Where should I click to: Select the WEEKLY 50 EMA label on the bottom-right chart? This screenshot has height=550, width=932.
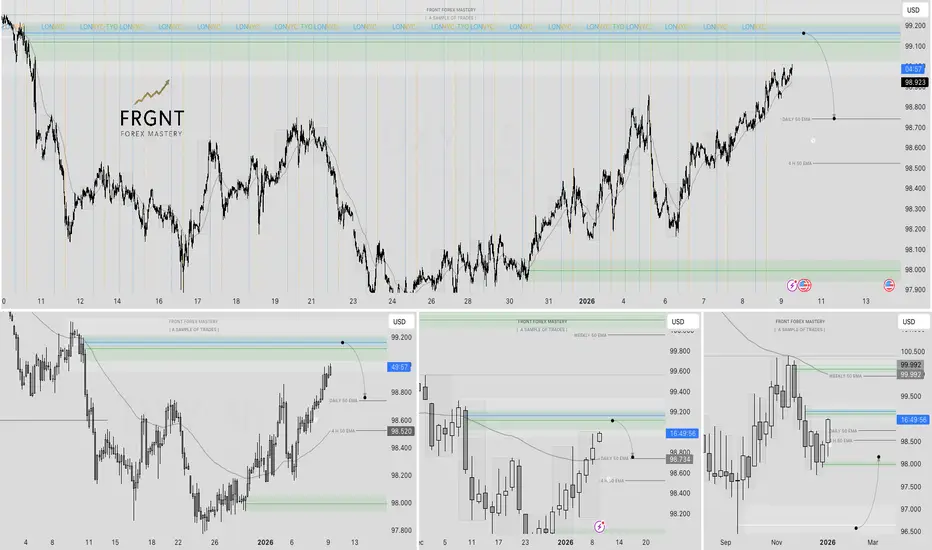tap(845, 376)
